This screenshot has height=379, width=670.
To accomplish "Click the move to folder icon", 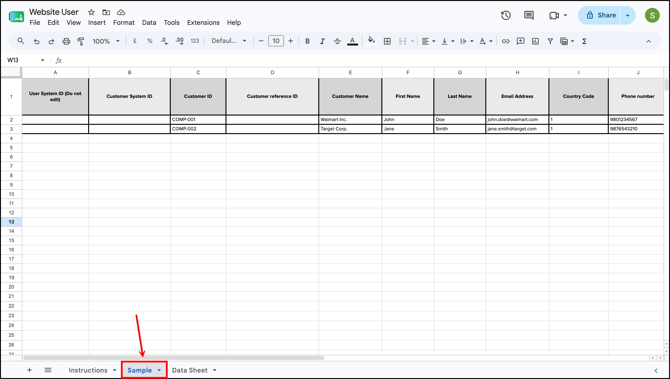I will coord(106,12).
